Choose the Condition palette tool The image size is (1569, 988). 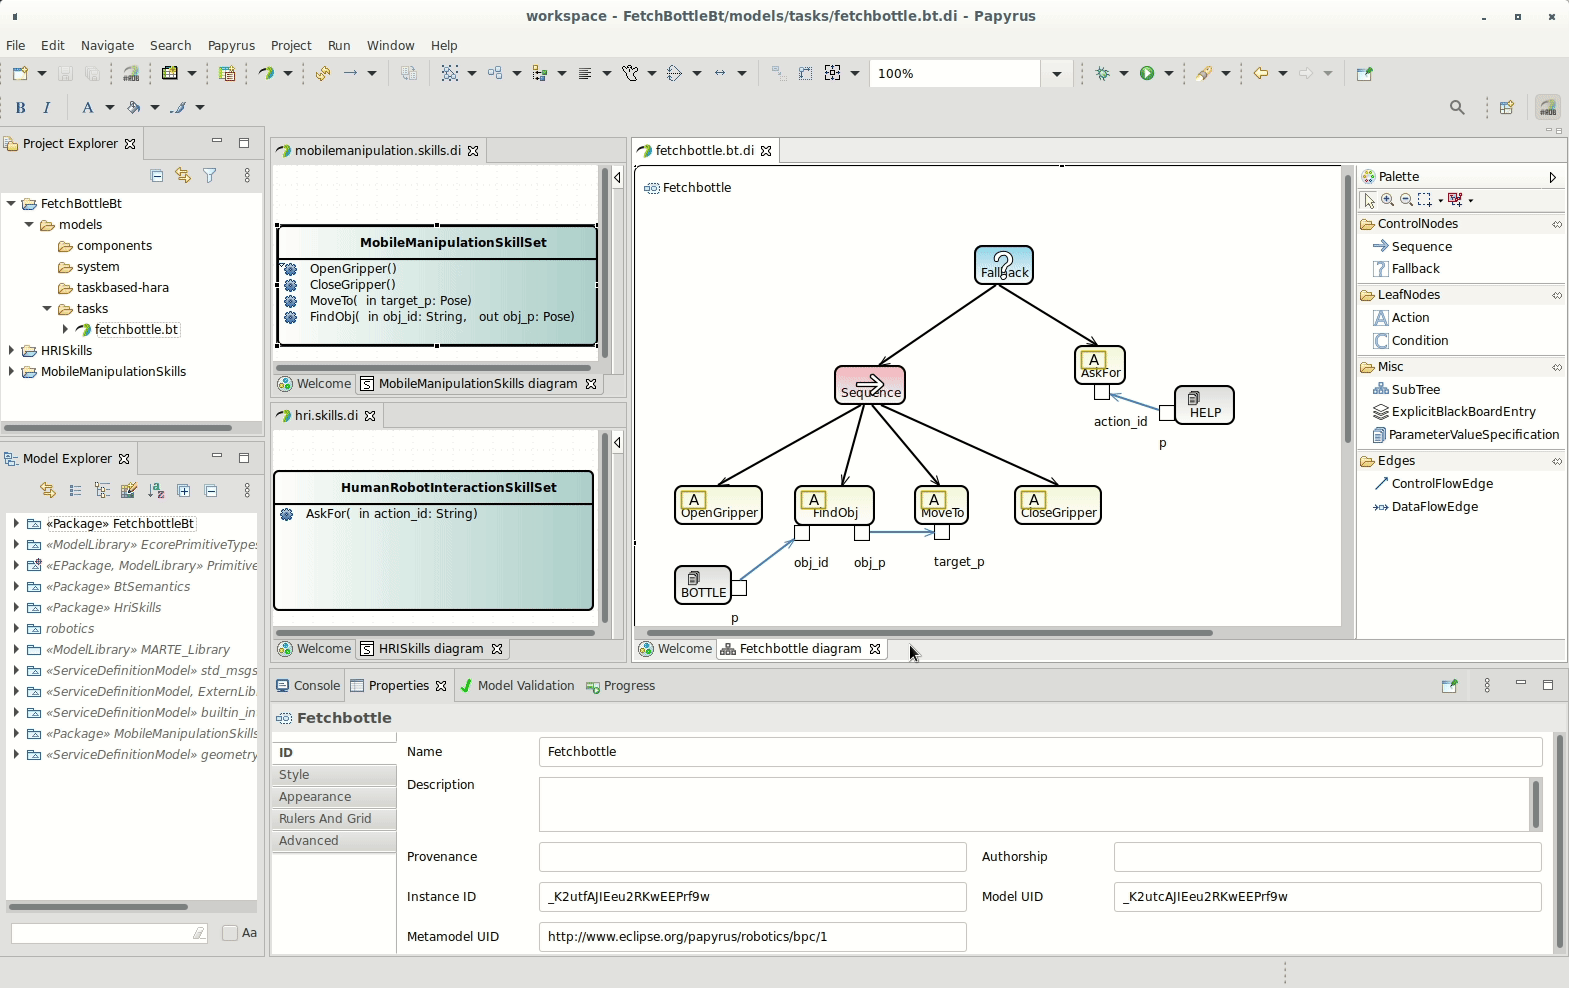[x=1418, y=341]
